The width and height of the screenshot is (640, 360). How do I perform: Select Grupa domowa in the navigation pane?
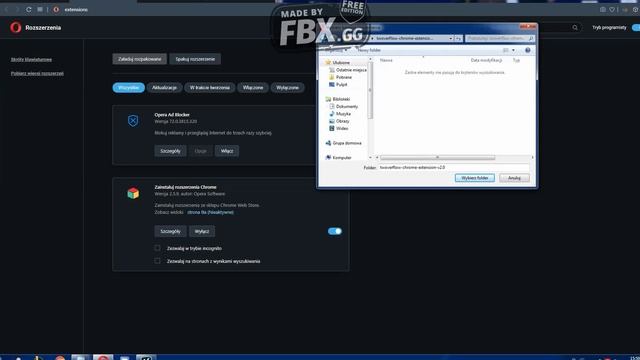[x=343, y=143]
